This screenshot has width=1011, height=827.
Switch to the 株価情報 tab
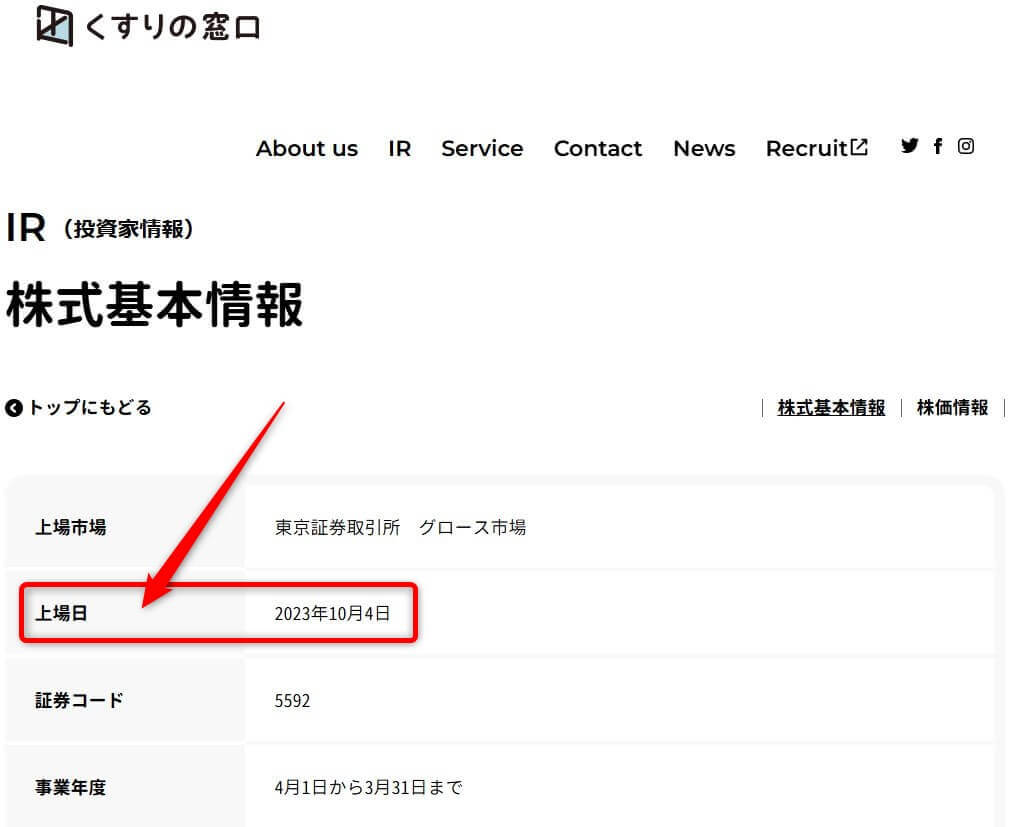click(952, 408)
